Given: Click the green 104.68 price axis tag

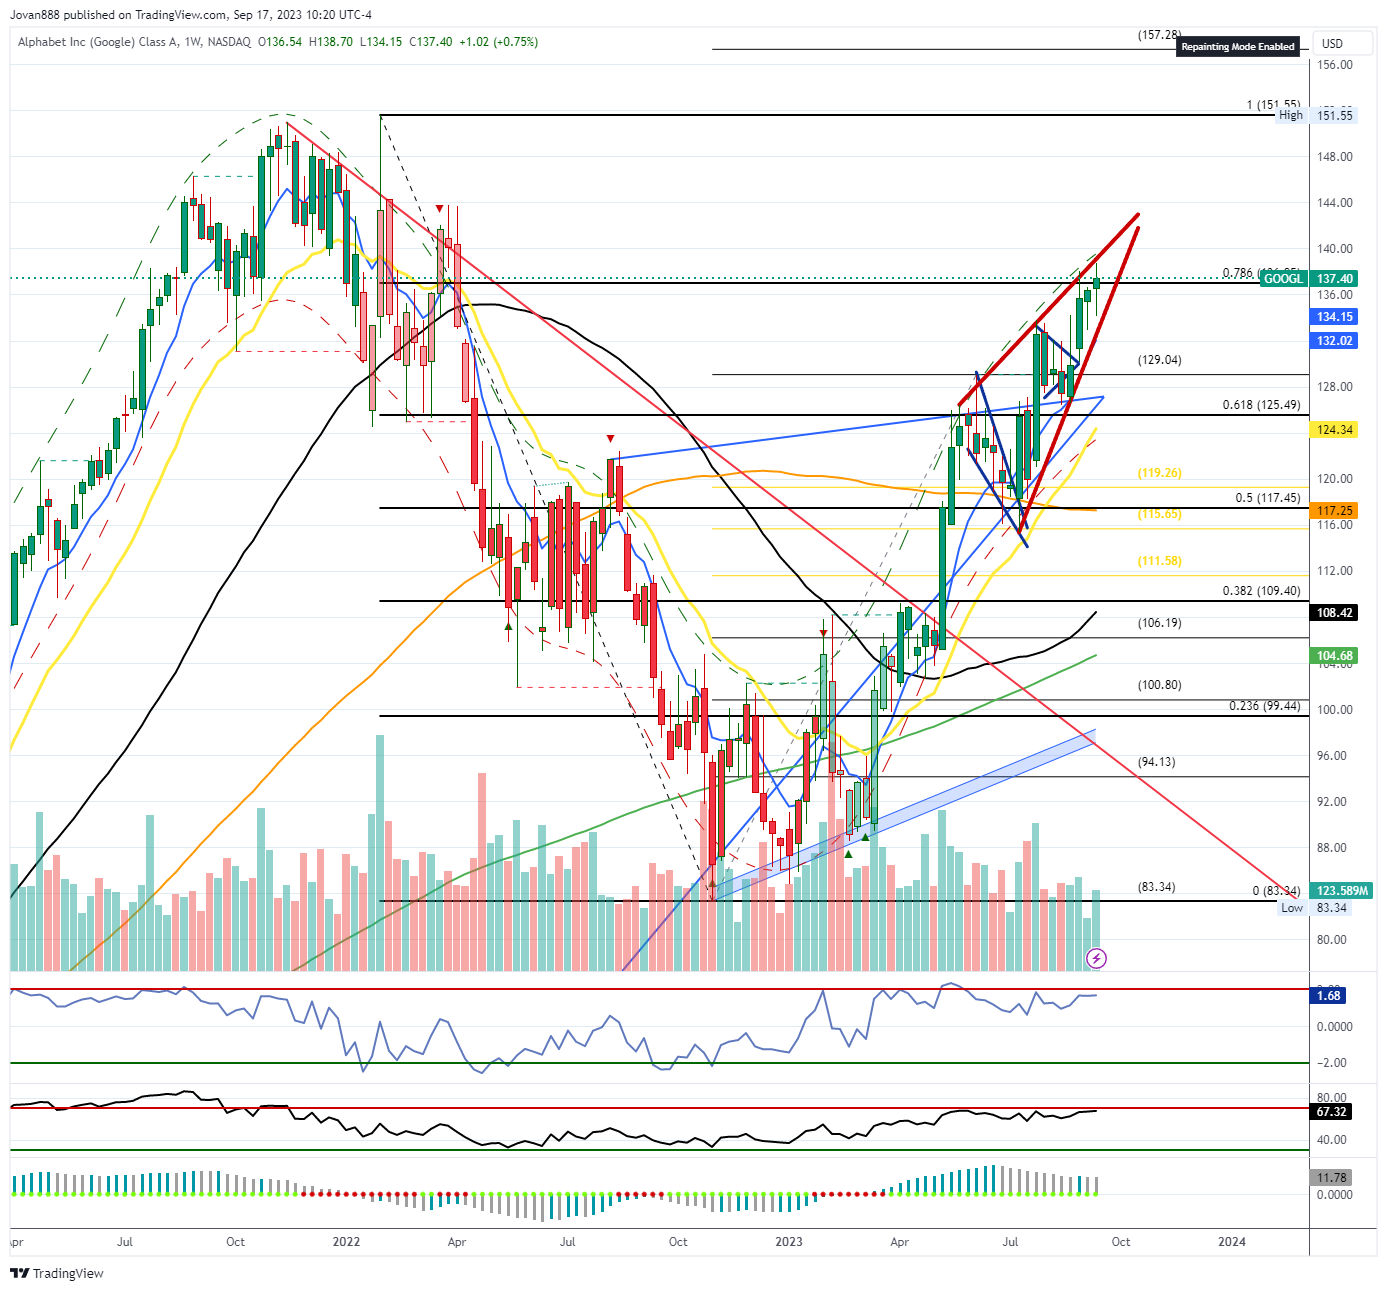Looking at the screenshot, I should tap(1334, 656).
